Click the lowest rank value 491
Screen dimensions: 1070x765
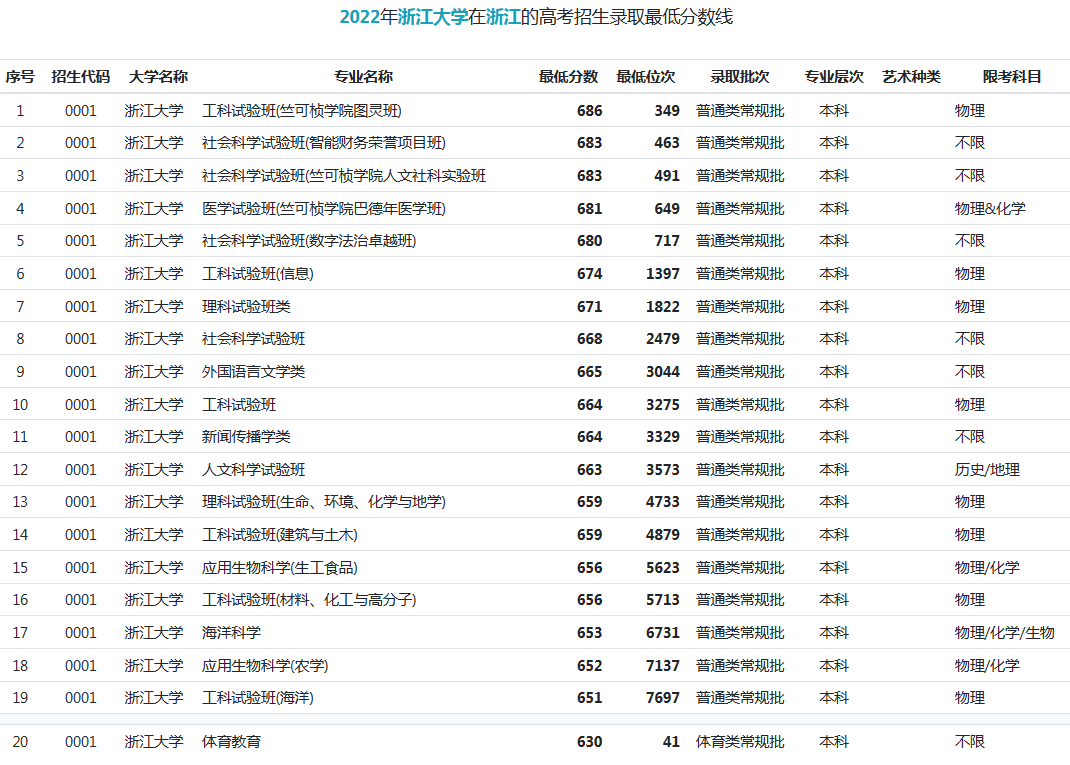[x=667, y=176]
